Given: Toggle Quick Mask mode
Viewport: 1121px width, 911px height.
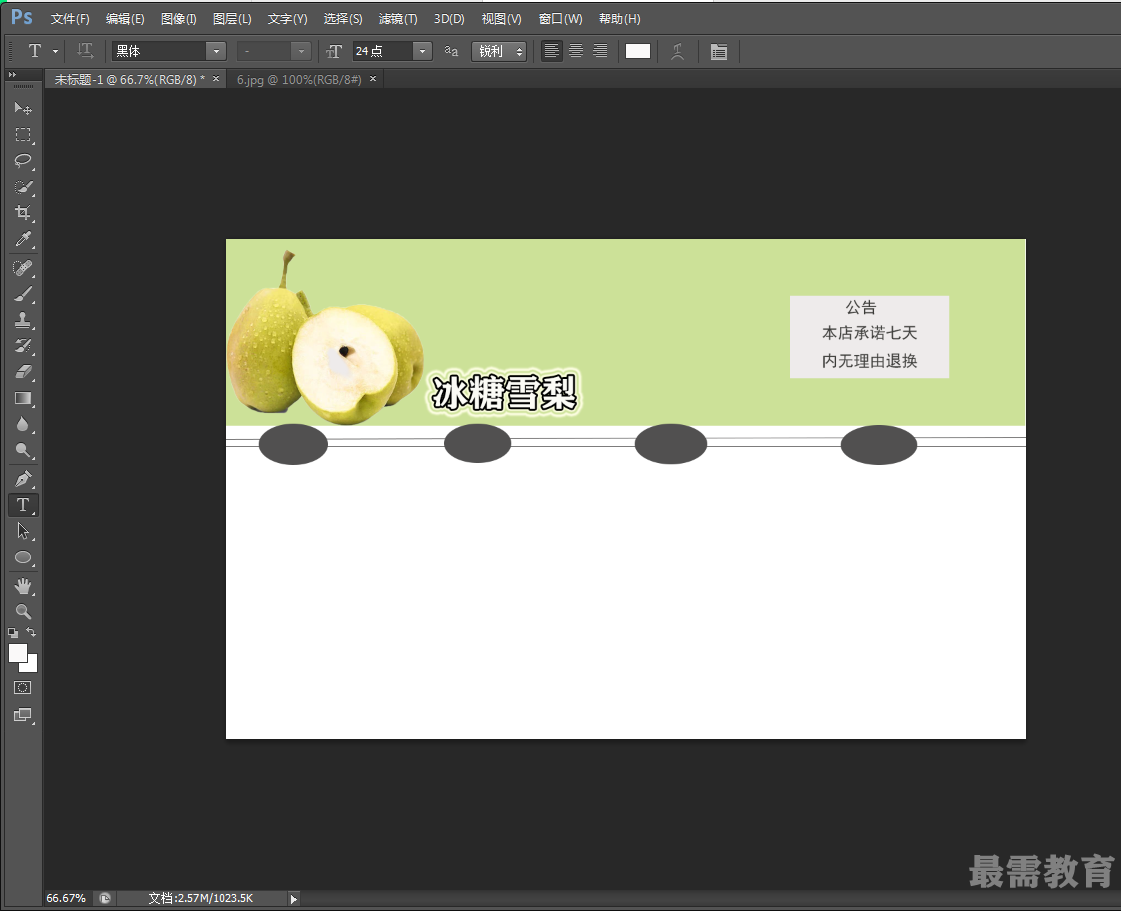Looking at the screenshot, I should [23, 688].
